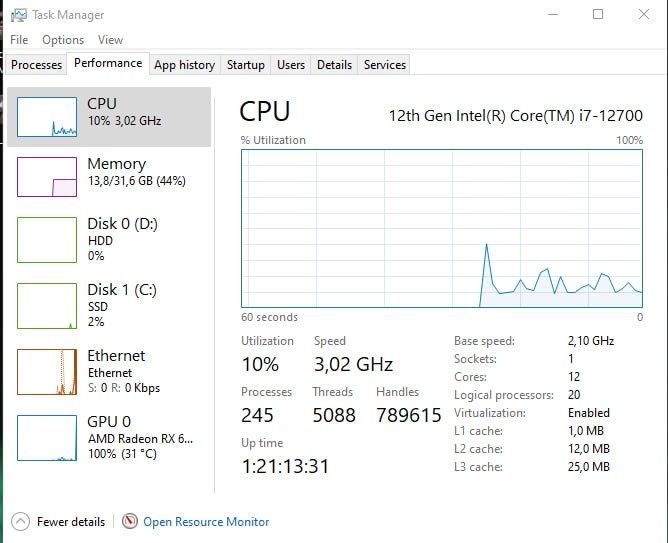
Task: Go to the Startup tab
Action: 245,65
